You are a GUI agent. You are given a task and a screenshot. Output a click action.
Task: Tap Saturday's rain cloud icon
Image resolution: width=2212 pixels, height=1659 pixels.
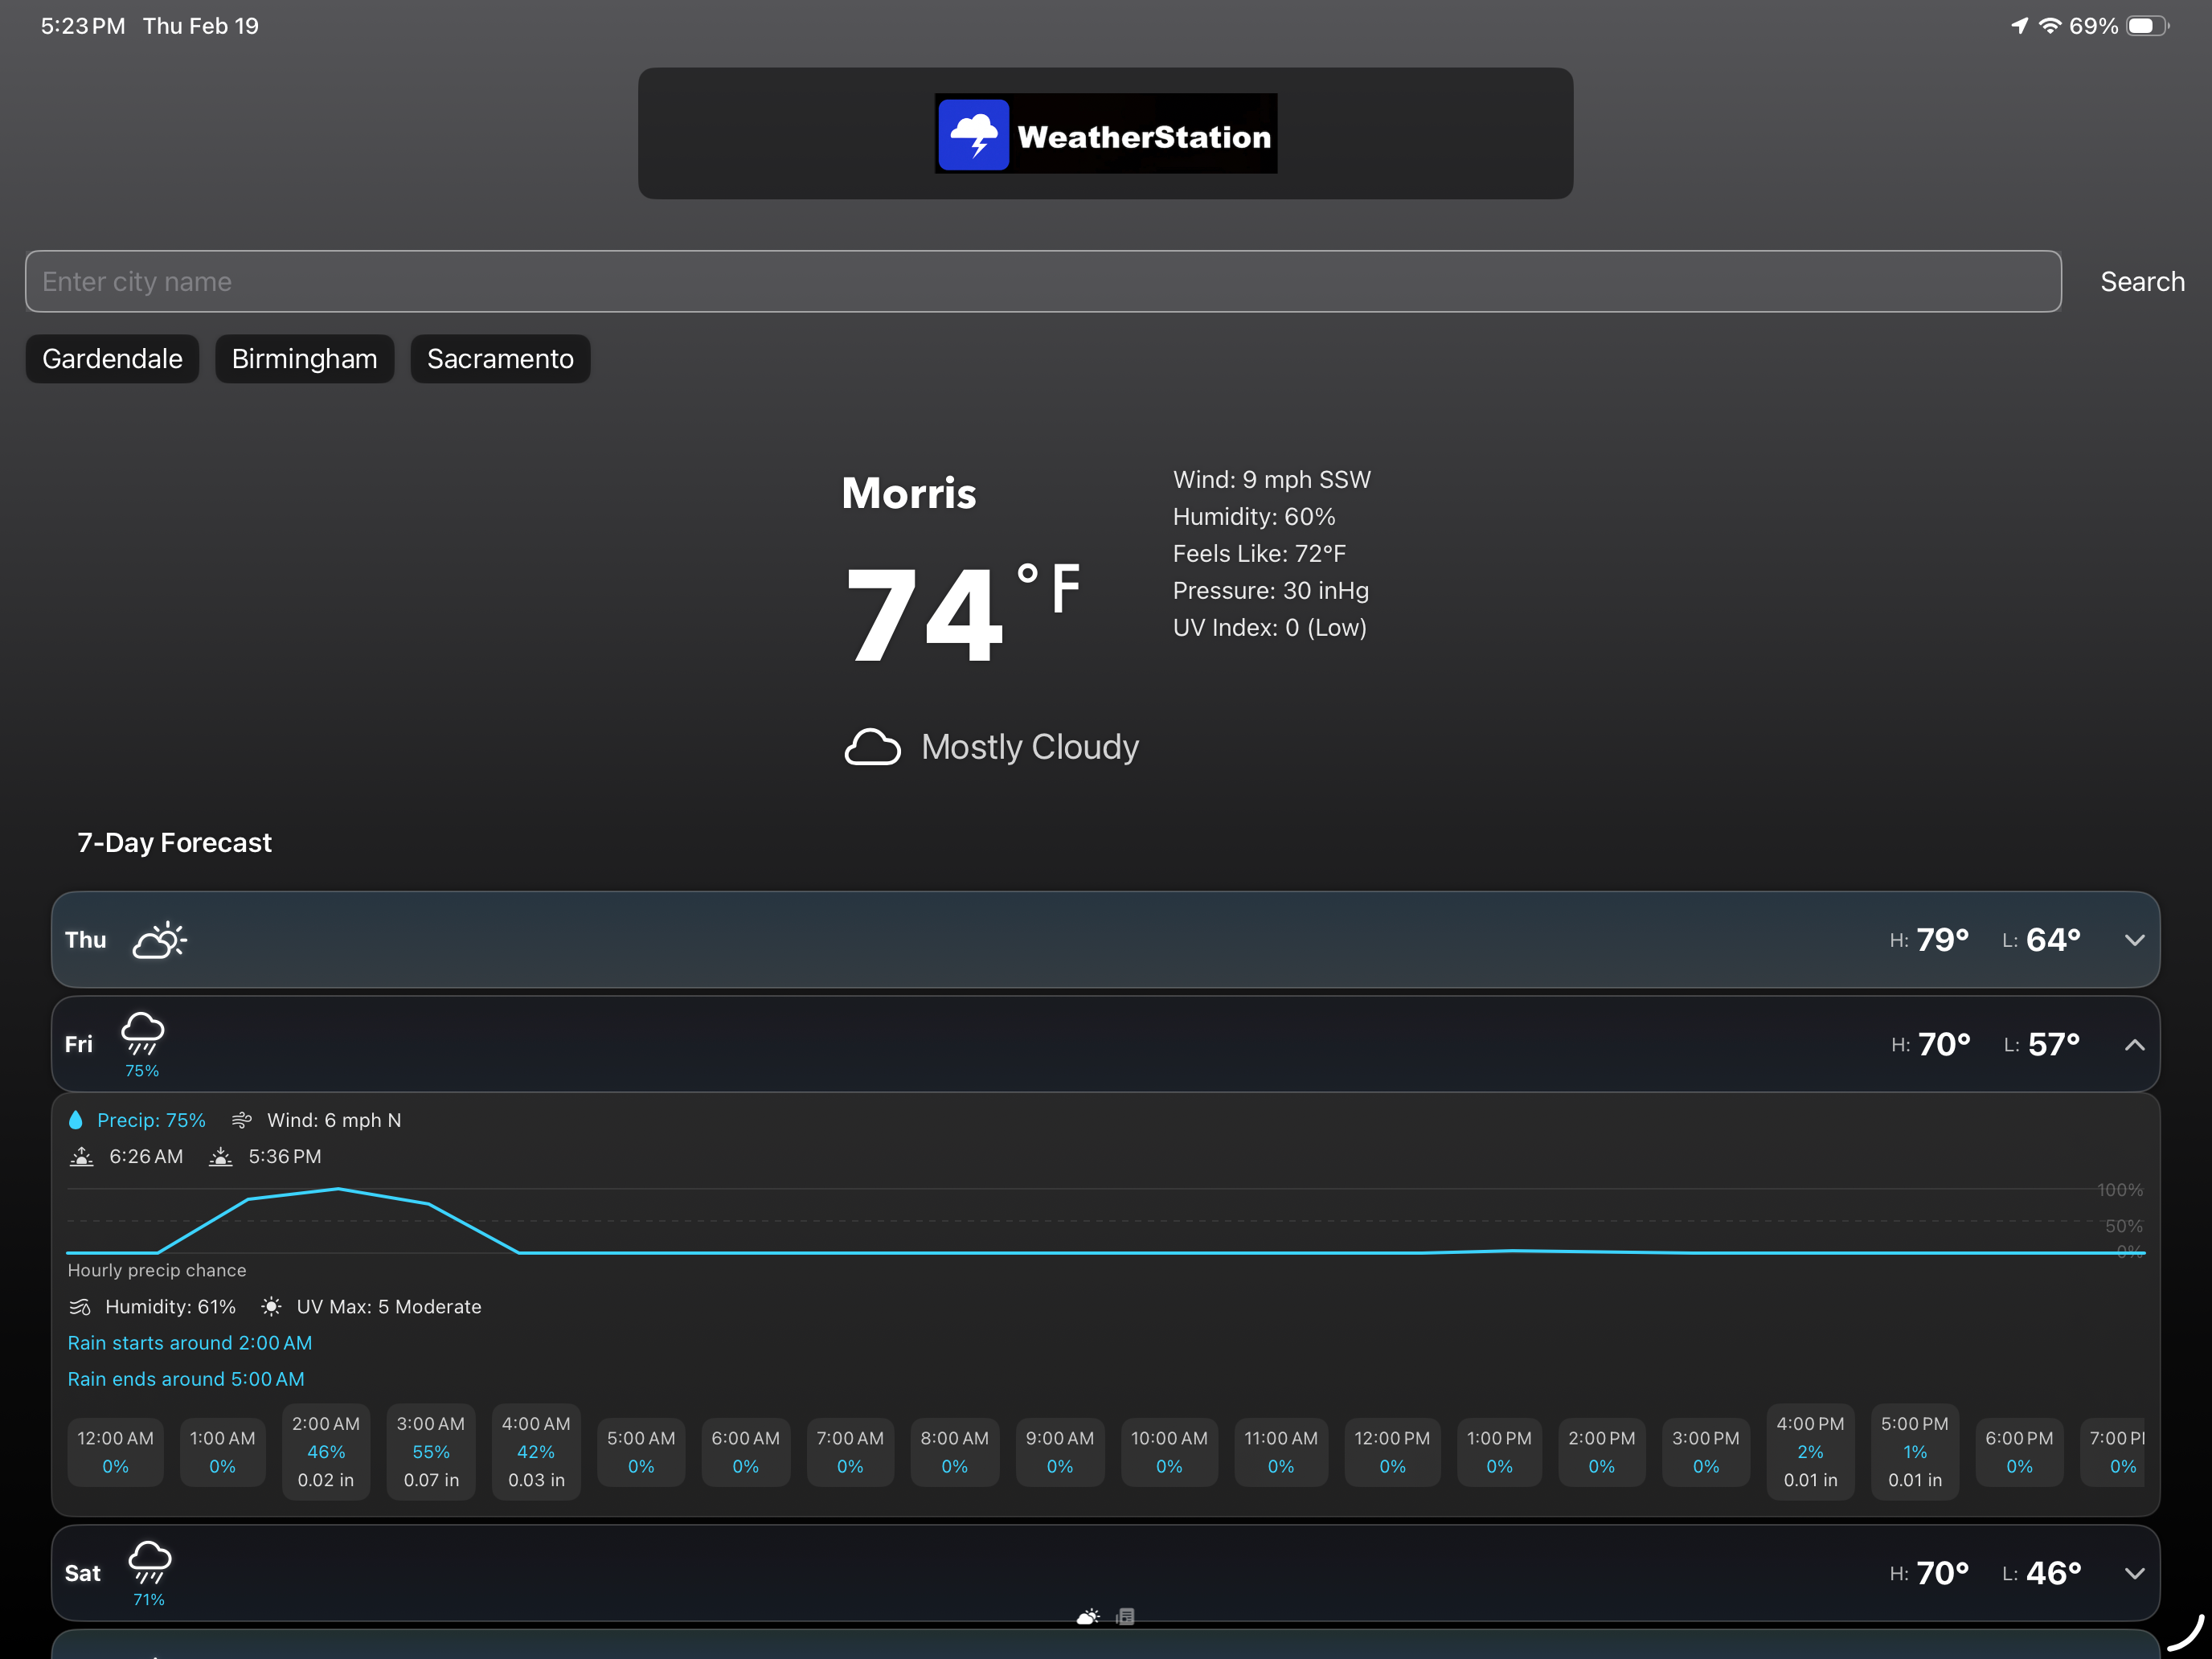(150, 1562)
